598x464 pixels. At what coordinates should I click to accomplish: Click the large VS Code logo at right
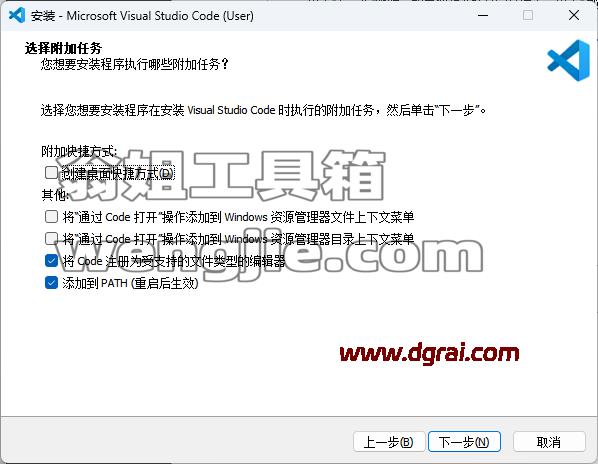(x=568, y=60)
